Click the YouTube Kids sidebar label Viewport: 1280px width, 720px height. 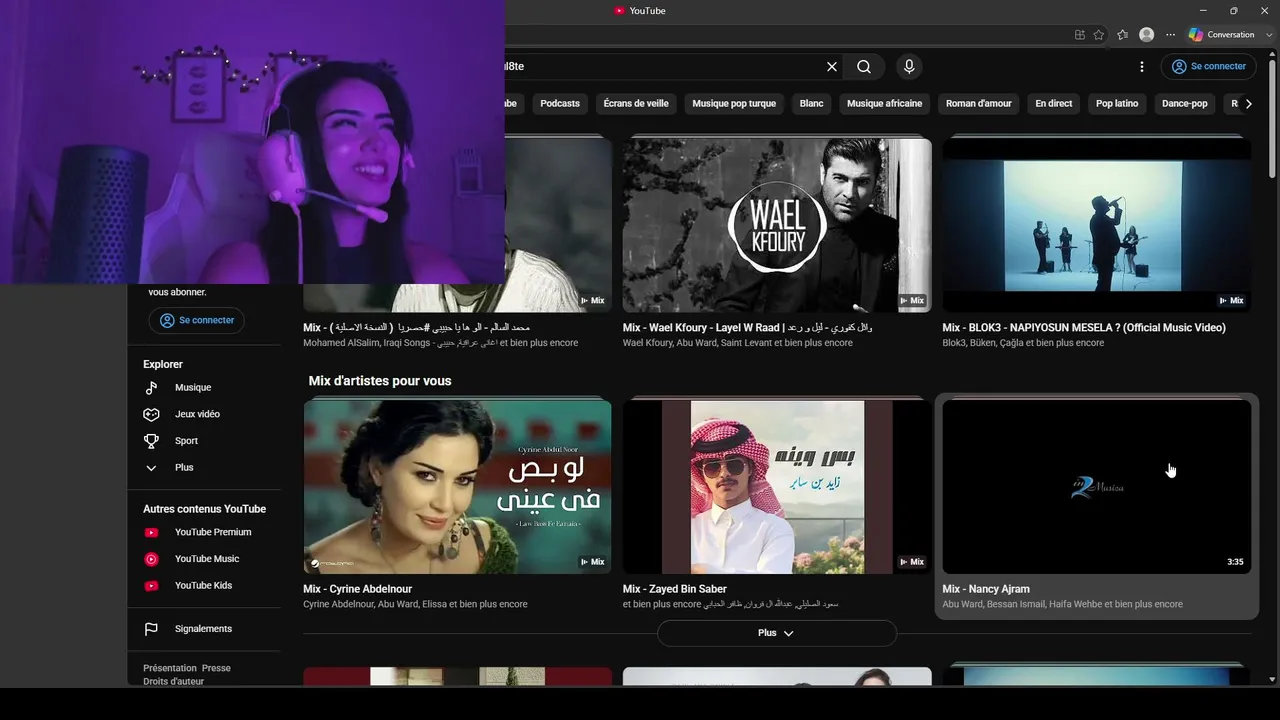point(203,586)
